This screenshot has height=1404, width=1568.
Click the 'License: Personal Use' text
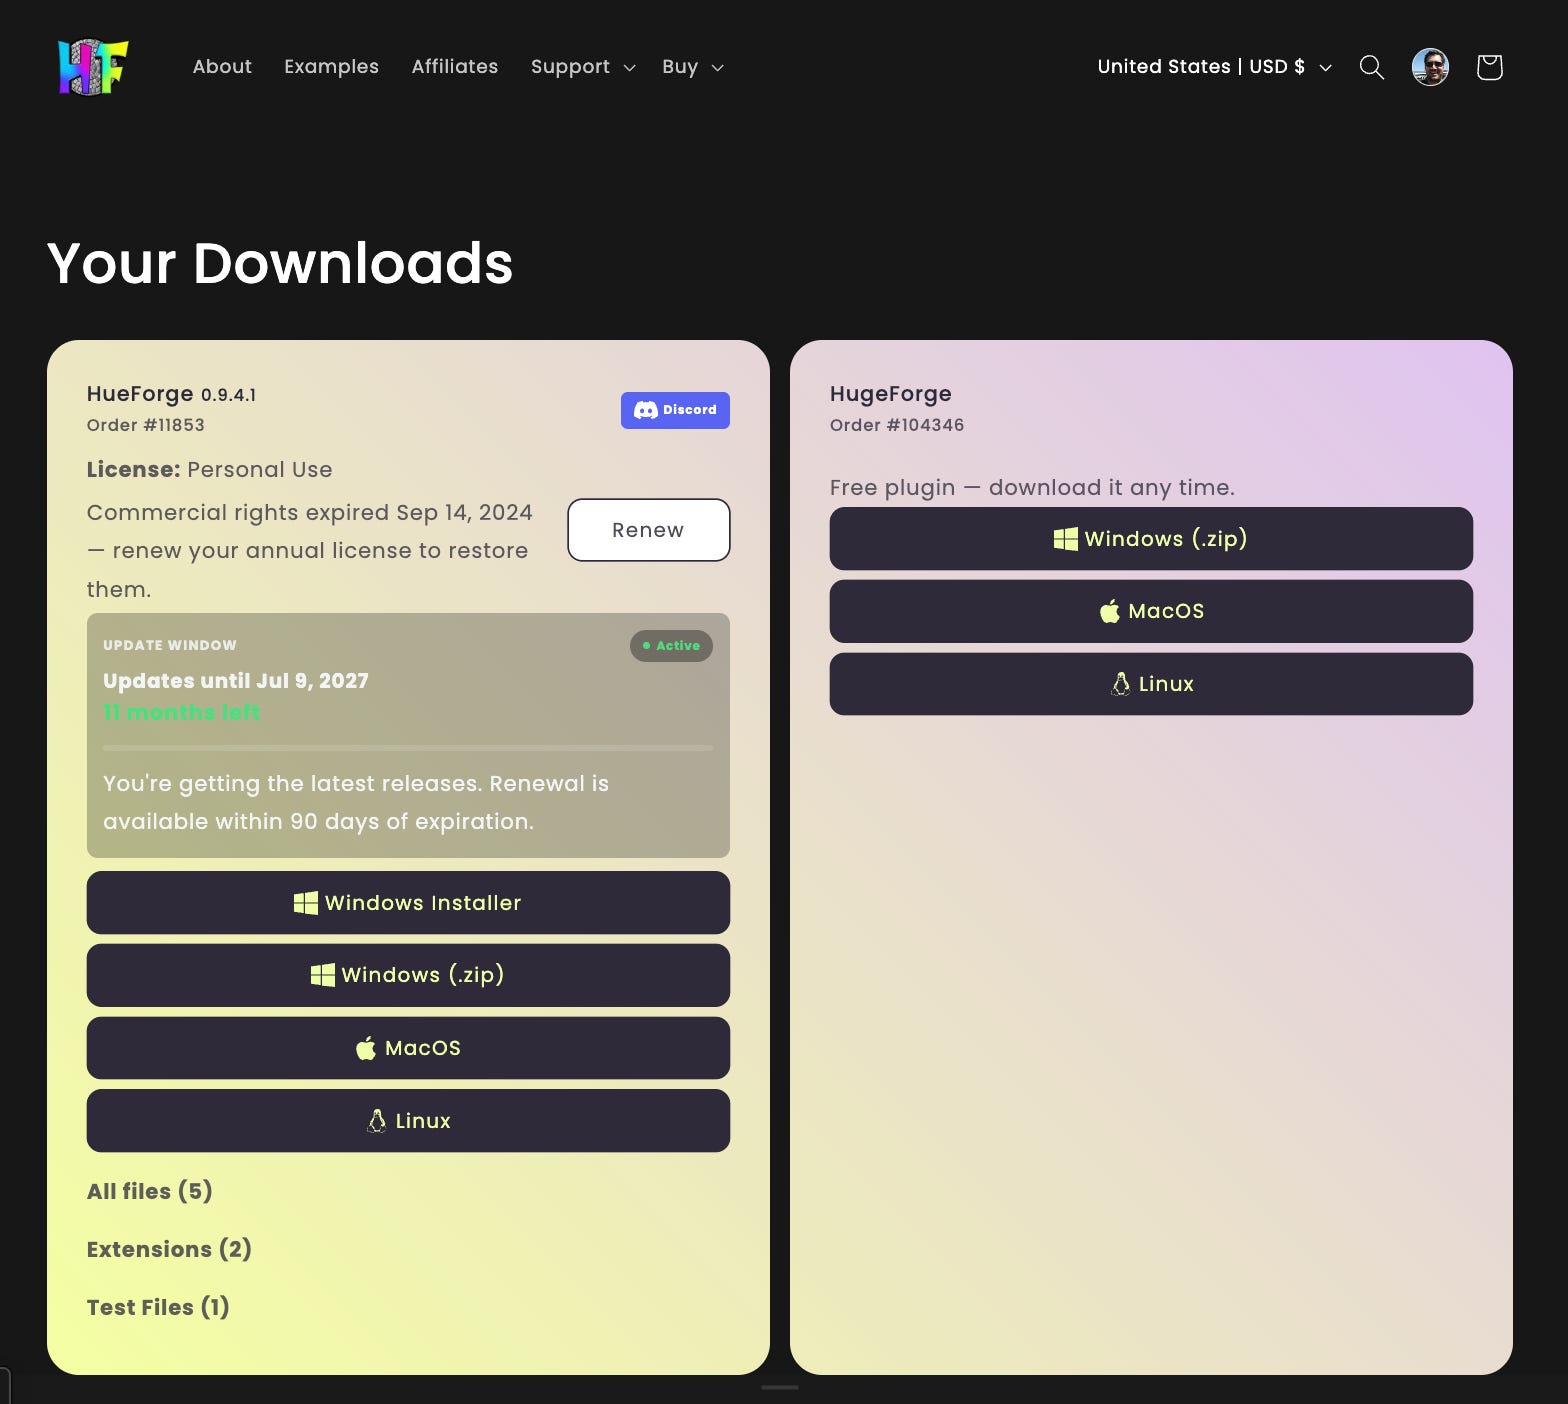point(210,470)
